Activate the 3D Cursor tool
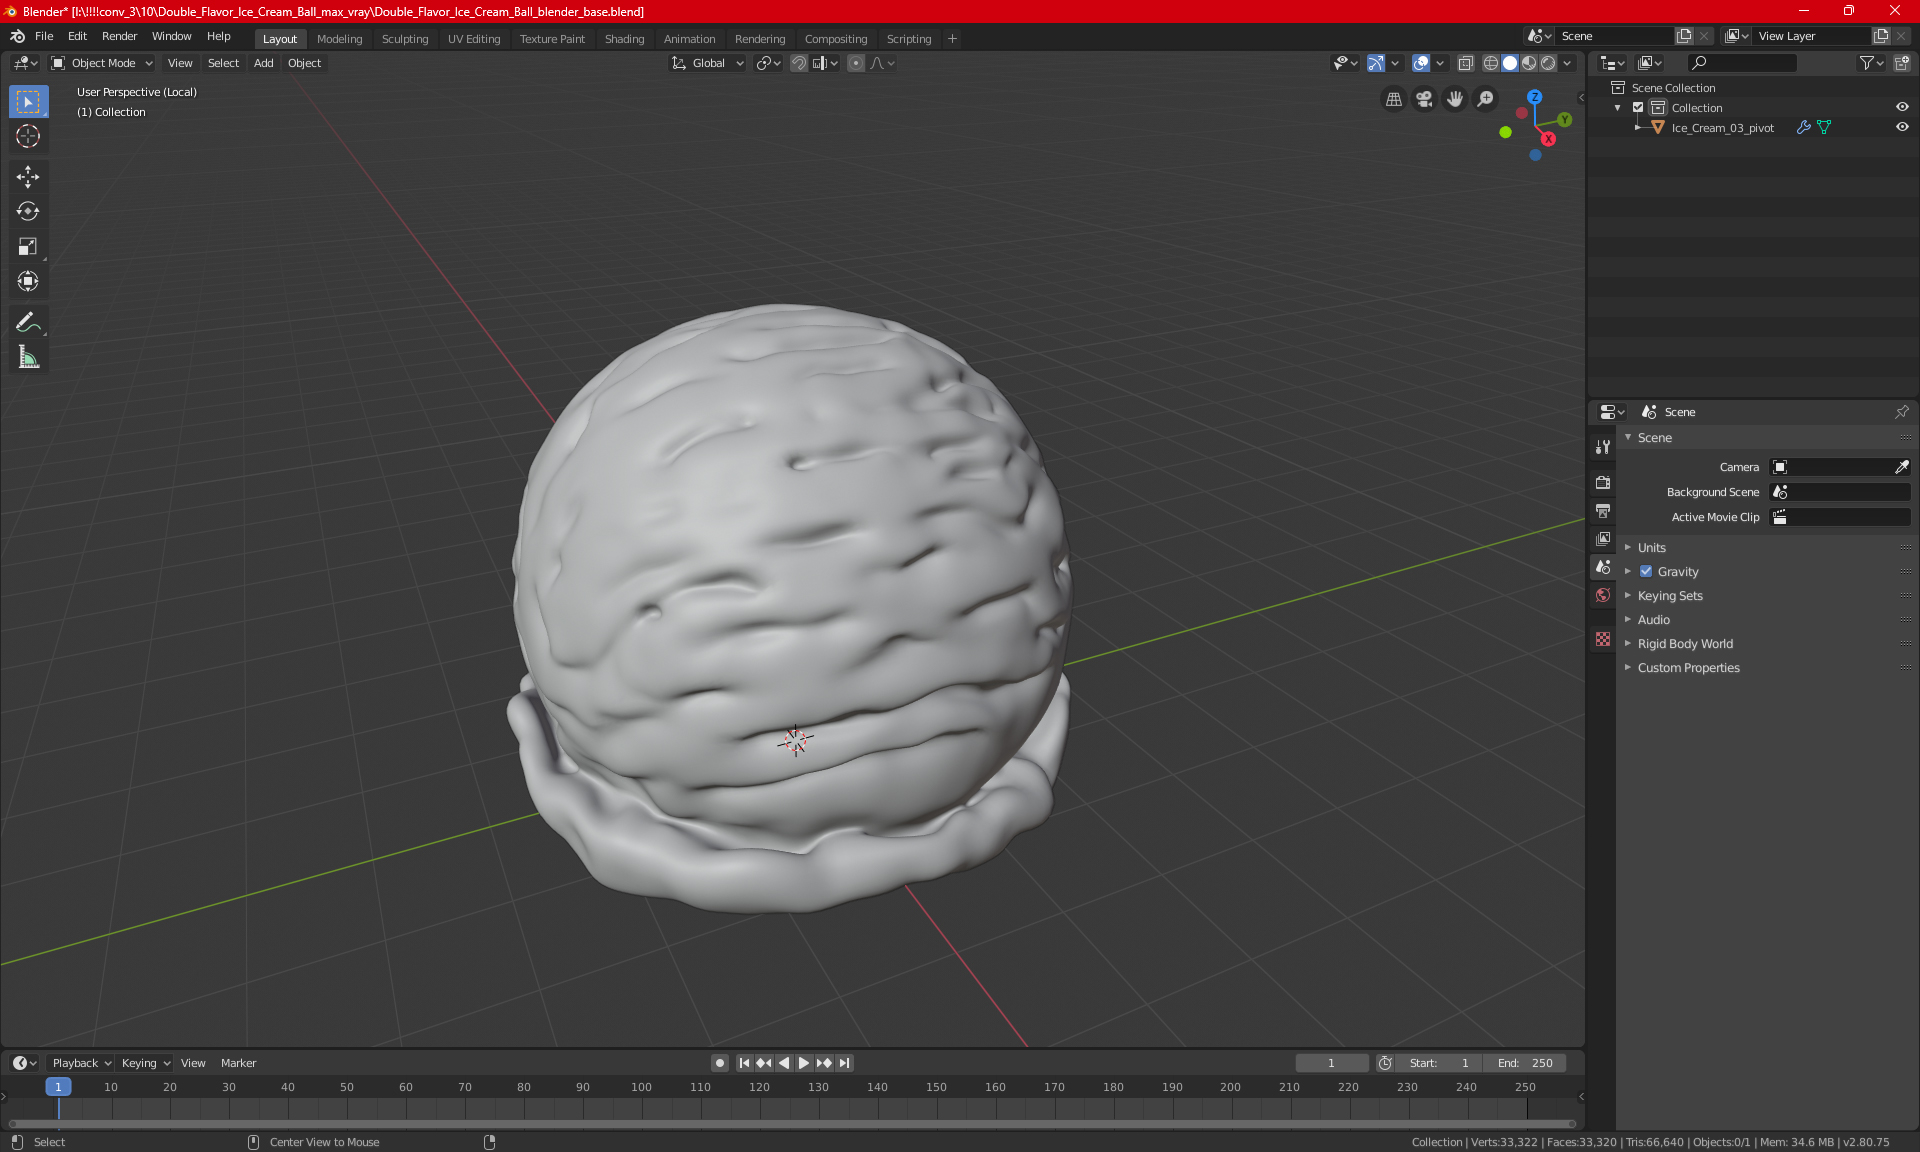 pyautogui.click(x=28, y=136)
